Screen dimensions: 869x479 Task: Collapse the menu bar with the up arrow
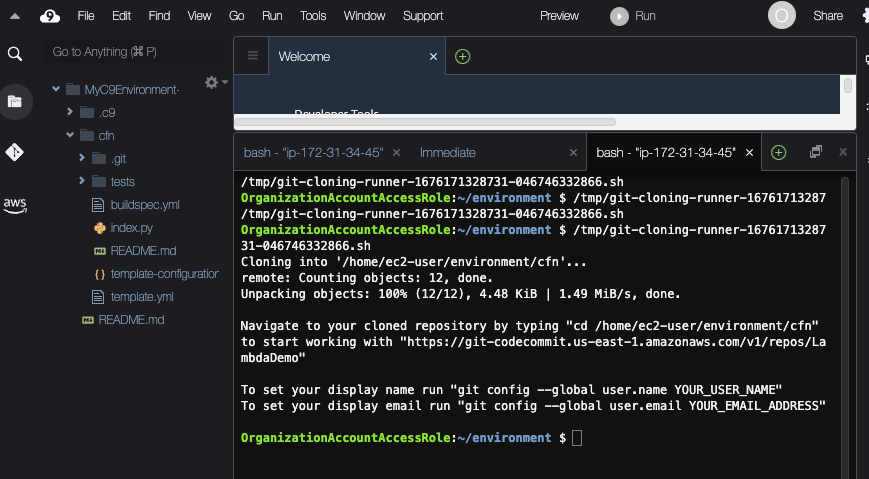15,16
